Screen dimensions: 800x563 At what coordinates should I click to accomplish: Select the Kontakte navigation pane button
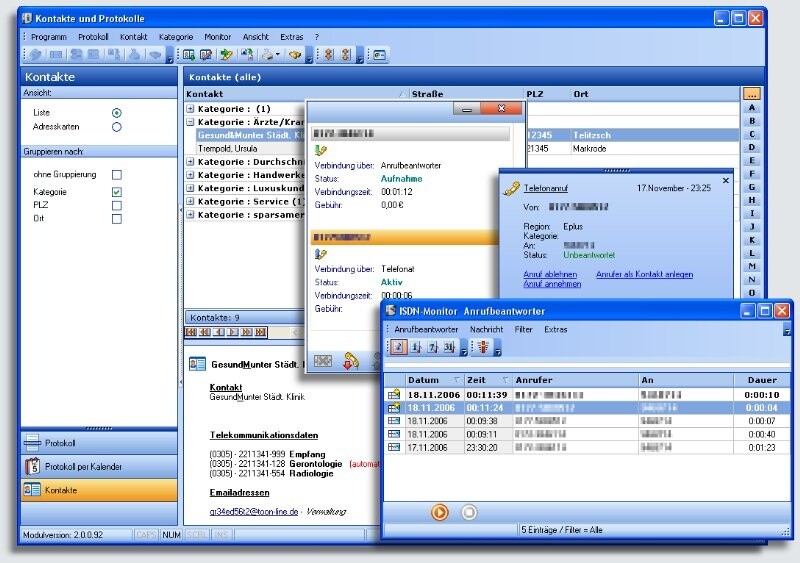point(99,490)
